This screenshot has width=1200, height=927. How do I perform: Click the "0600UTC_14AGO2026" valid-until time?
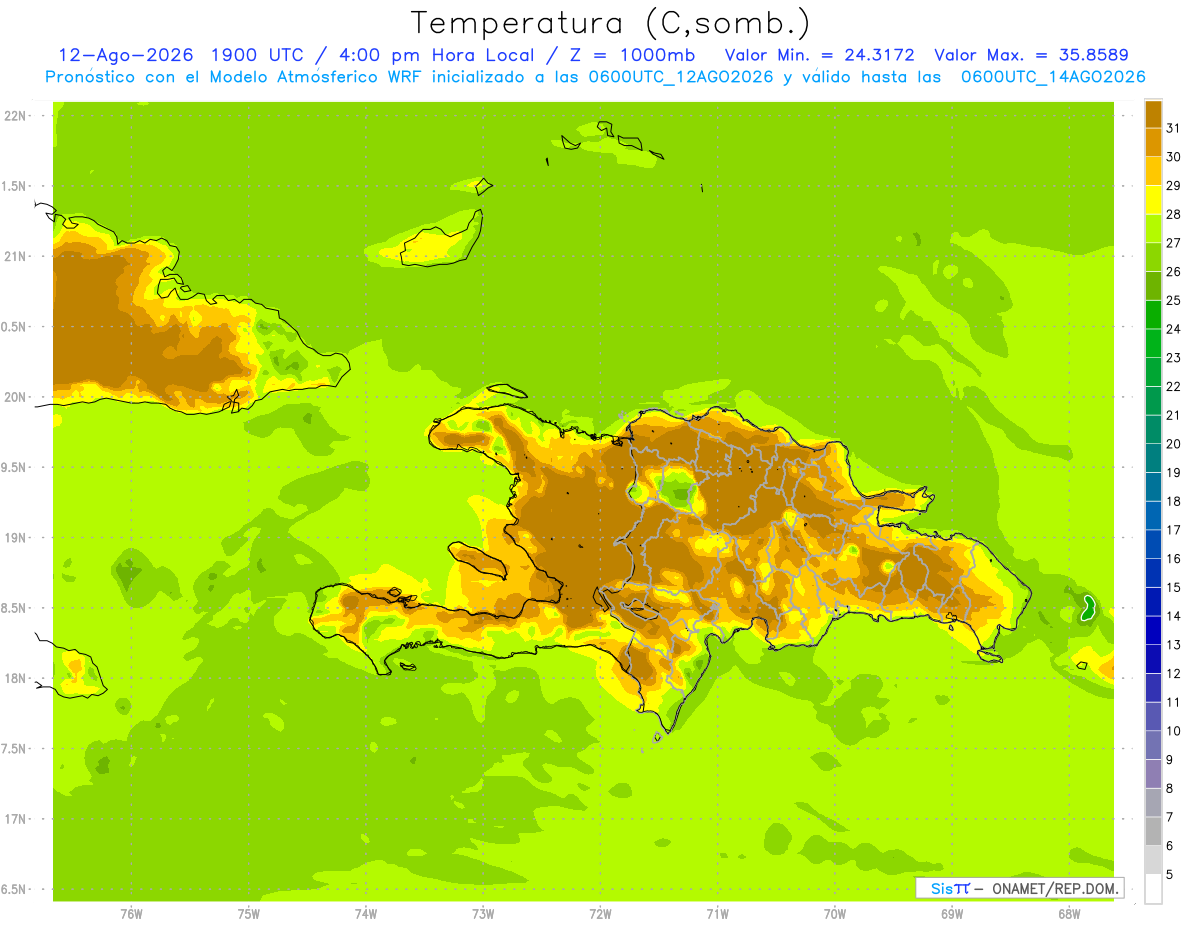point(1052,77)
